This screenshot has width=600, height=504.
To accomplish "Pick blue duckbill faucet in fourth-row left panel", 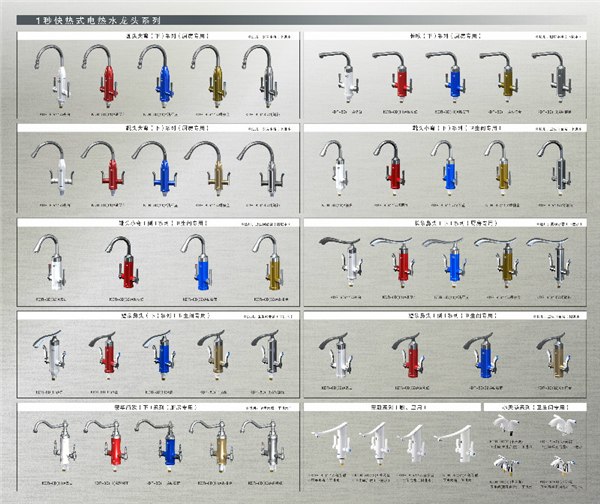I will 159,356.
